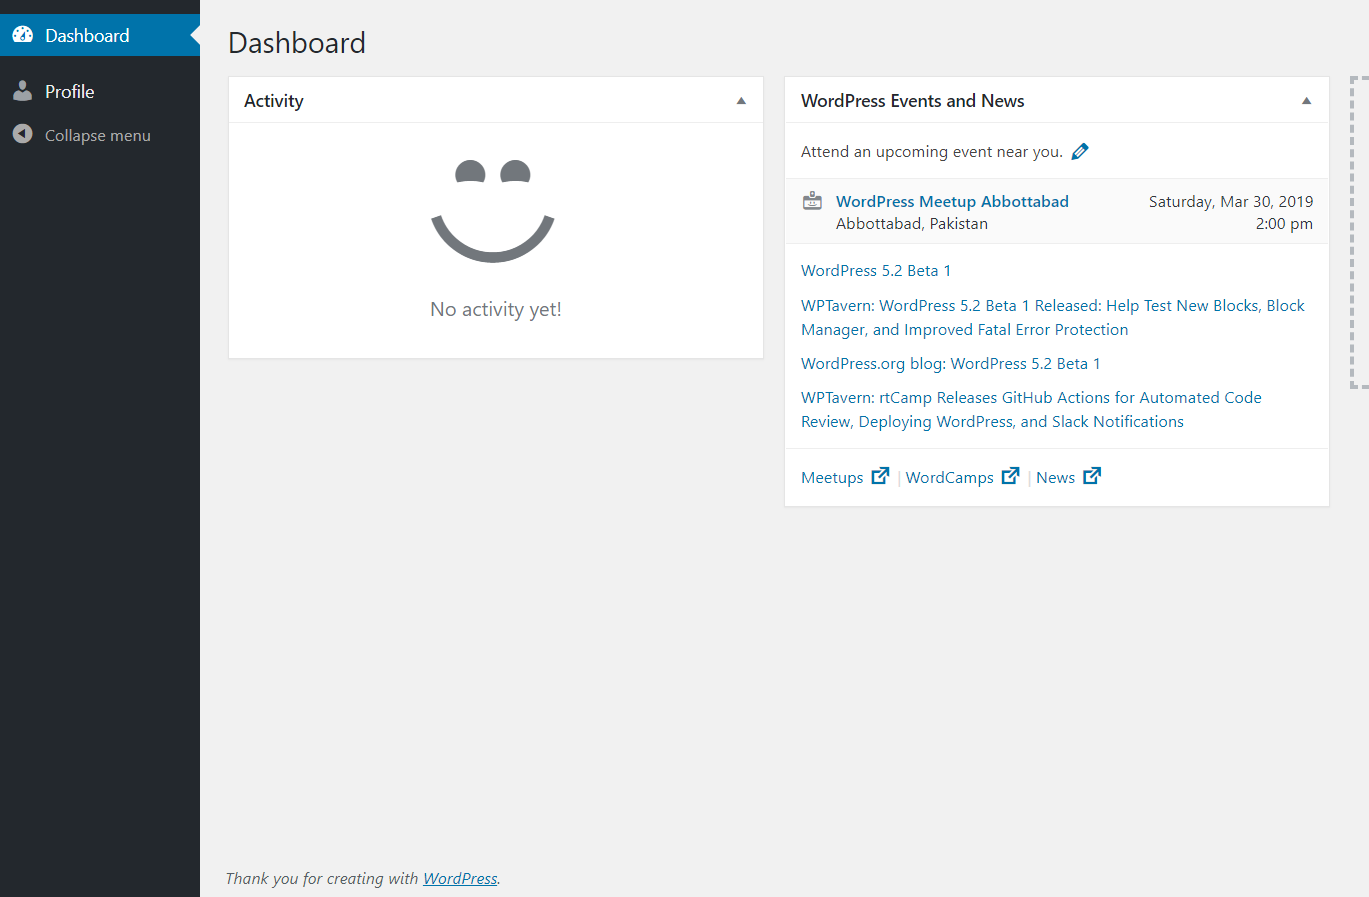Click external link icon next to WordCamps
This screenshot has width=1369, height=897.
coord(1011,476)
